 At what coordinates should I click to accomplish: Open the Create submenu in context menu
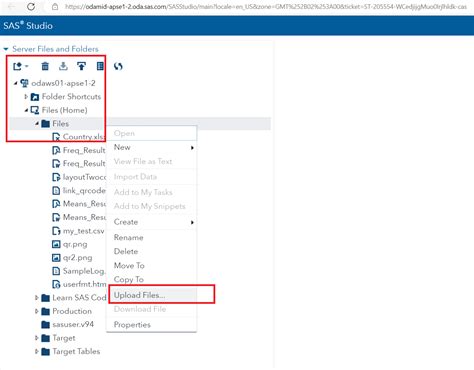pyautogui.click(x=152, y=222)
